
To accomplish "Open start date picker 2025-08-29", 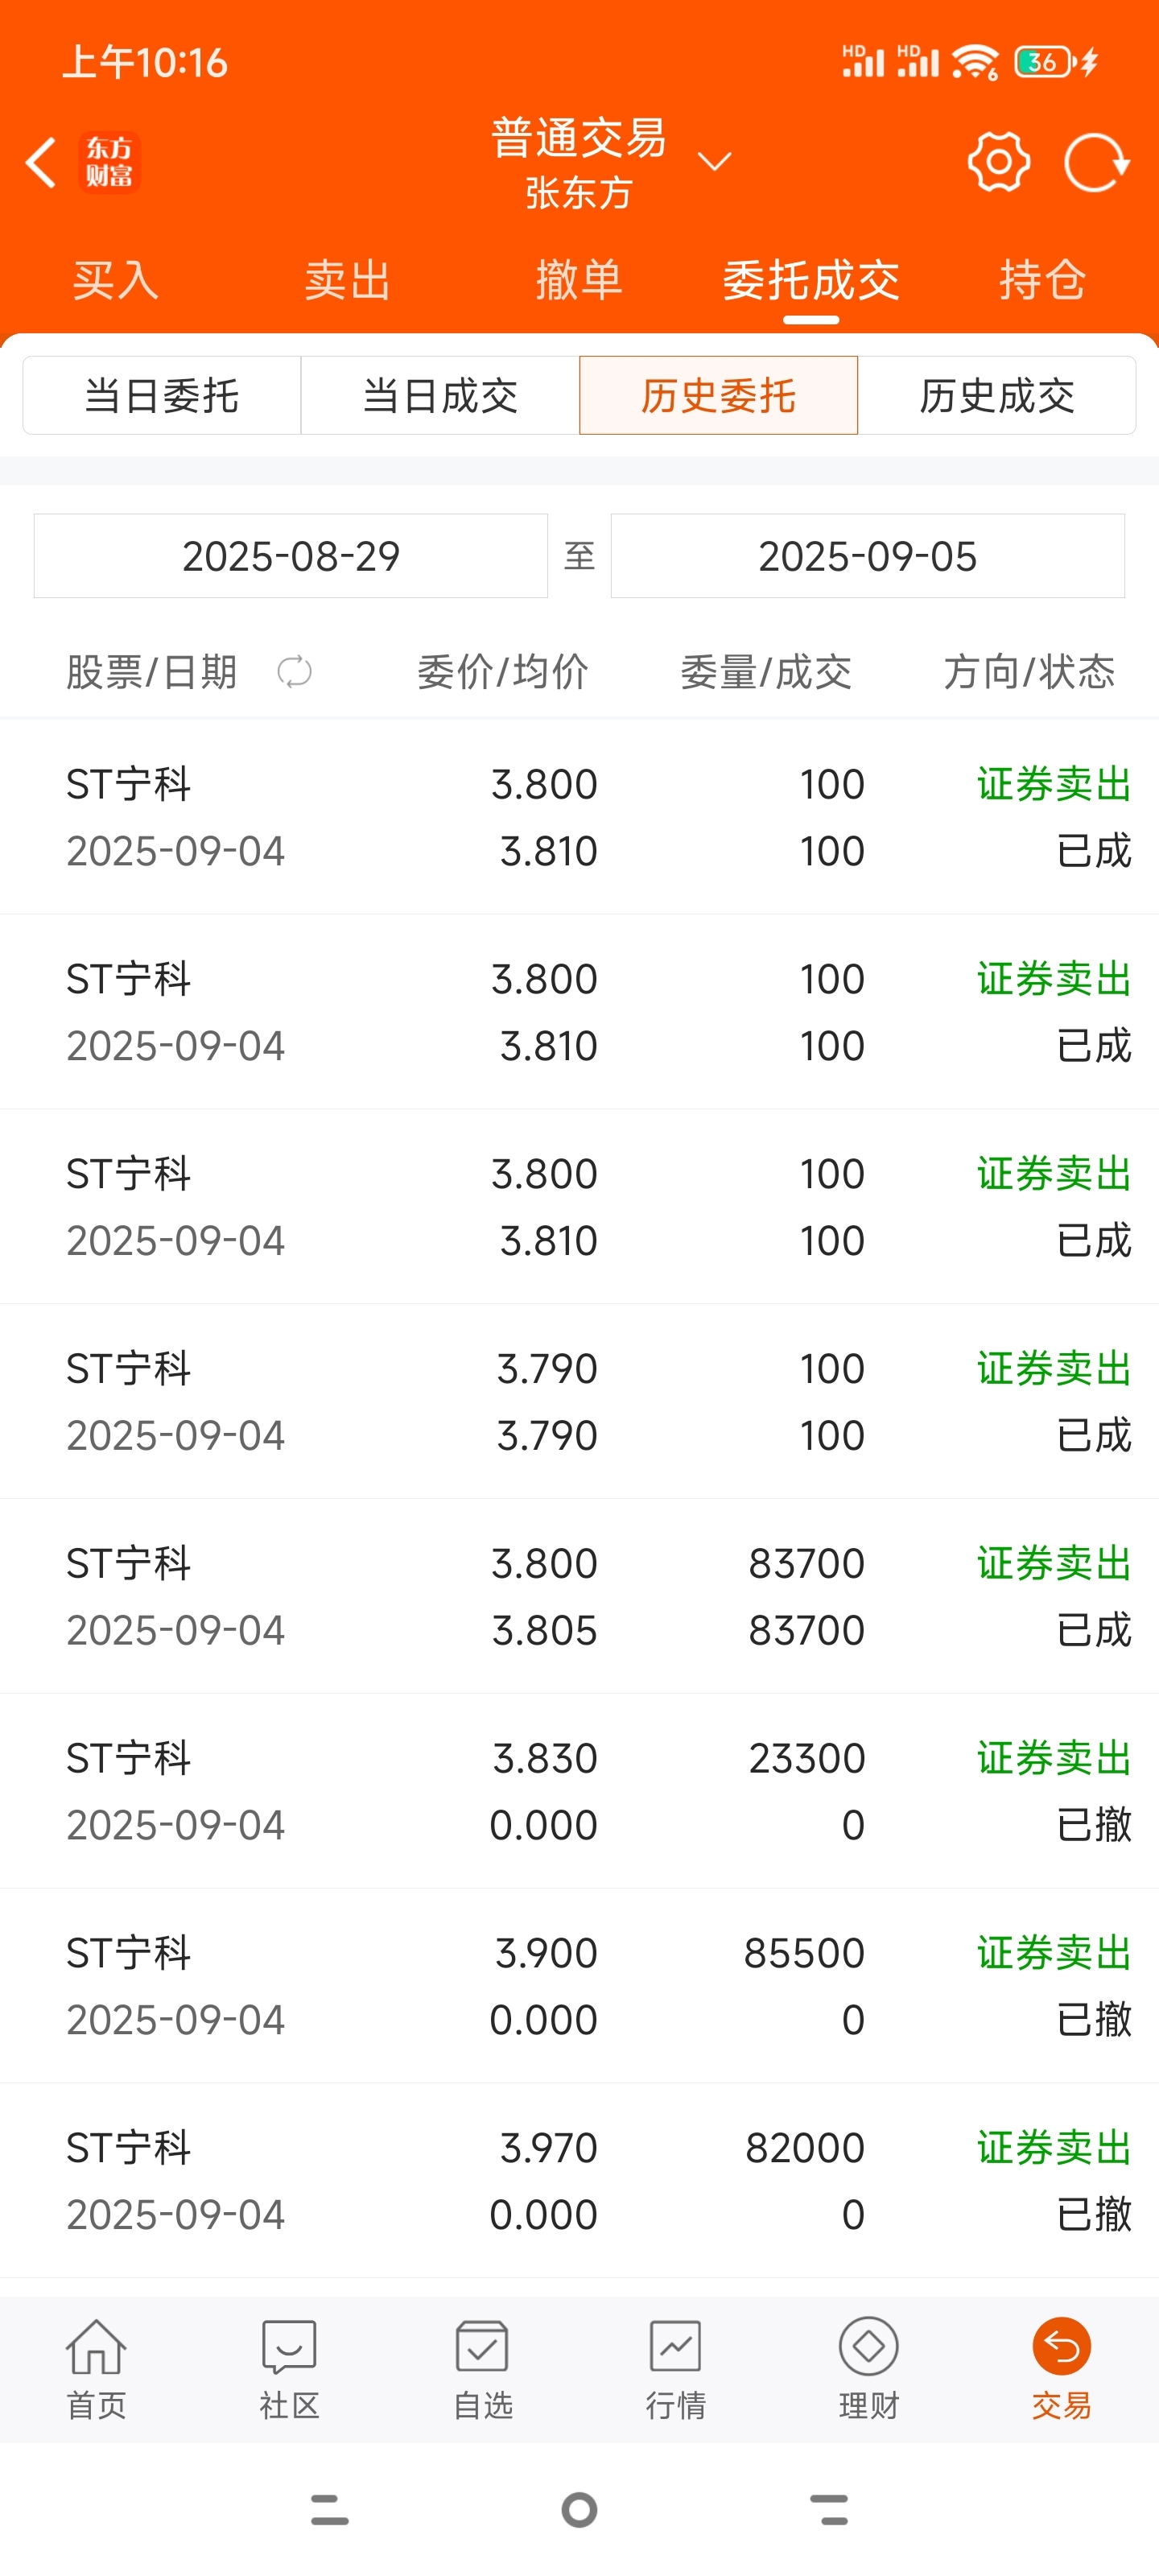I will (x=291, y=556).
